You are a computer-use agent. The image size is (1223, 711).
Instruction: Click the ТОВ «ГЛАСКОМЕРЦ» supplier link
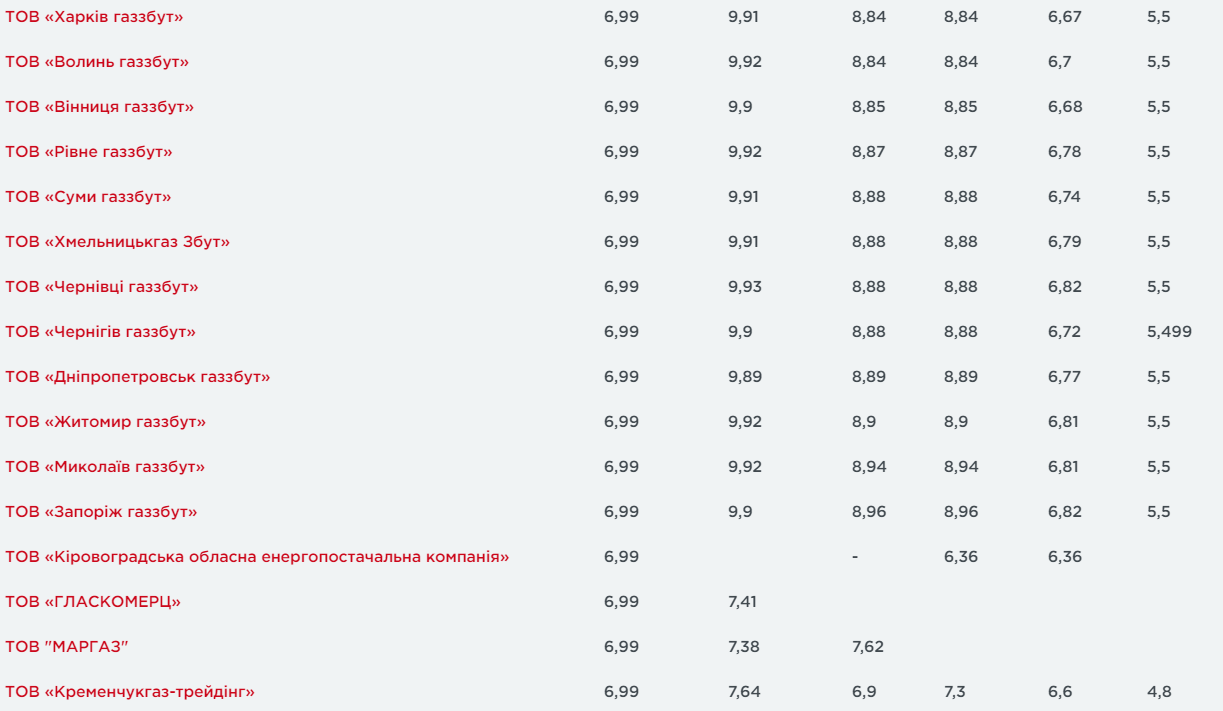pos(93,602)
